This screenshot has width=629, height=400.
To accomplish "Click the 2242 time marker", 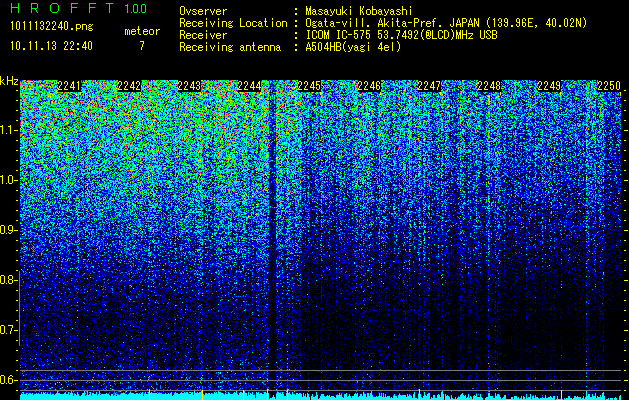I will tap(129, 86).
